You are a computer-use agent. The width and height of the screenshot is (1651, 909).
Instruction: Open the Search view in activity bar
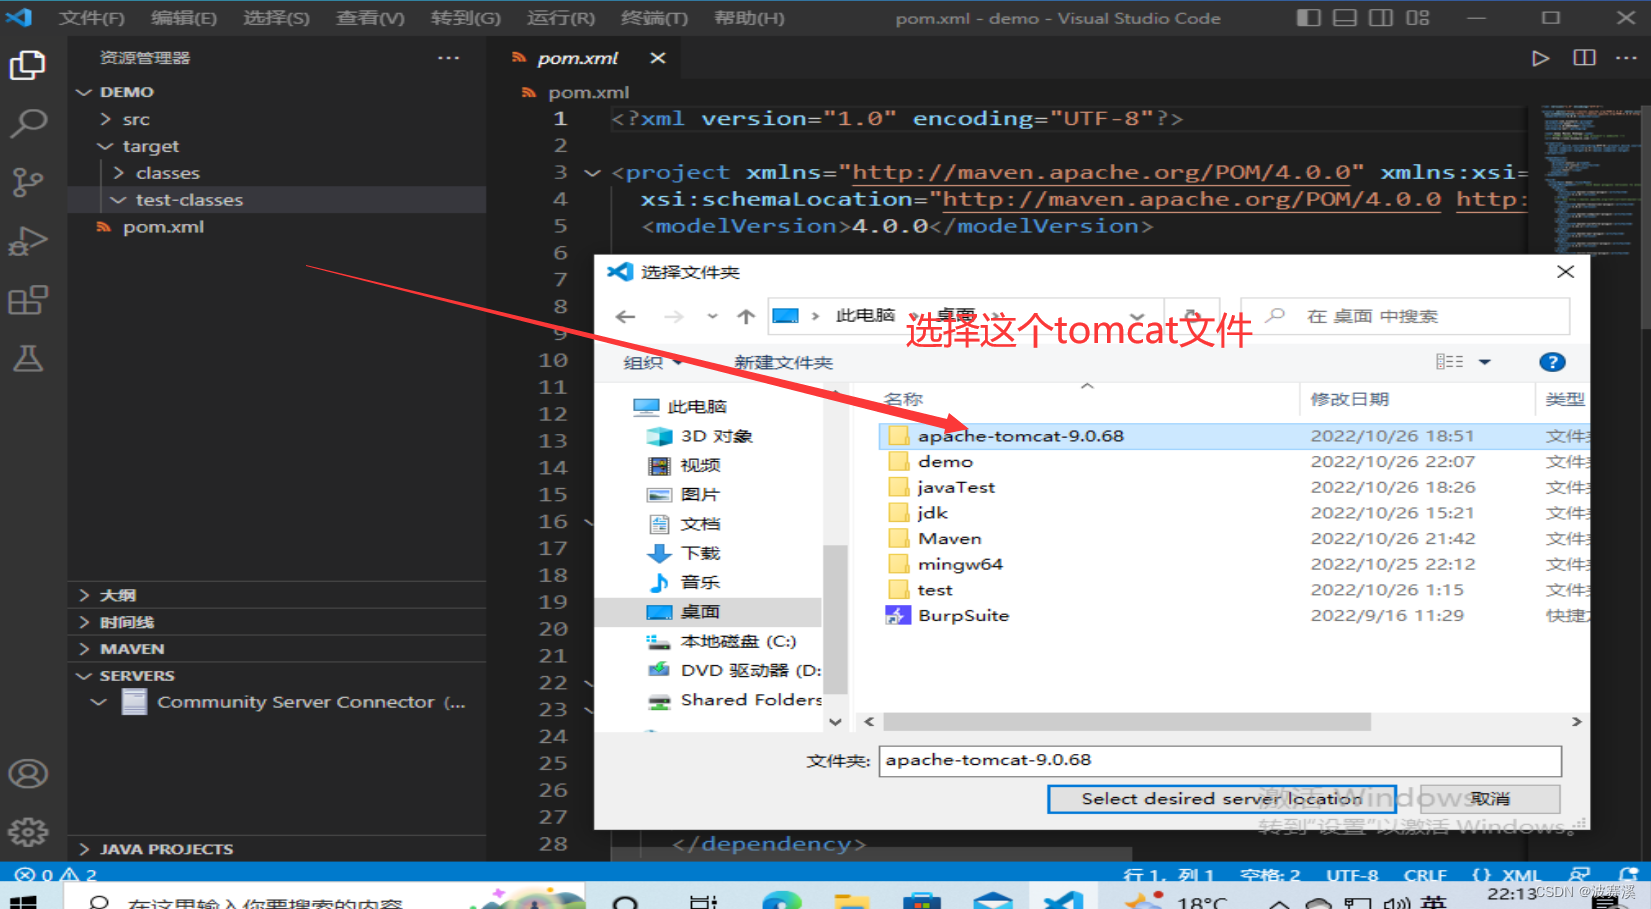(28, 124)
